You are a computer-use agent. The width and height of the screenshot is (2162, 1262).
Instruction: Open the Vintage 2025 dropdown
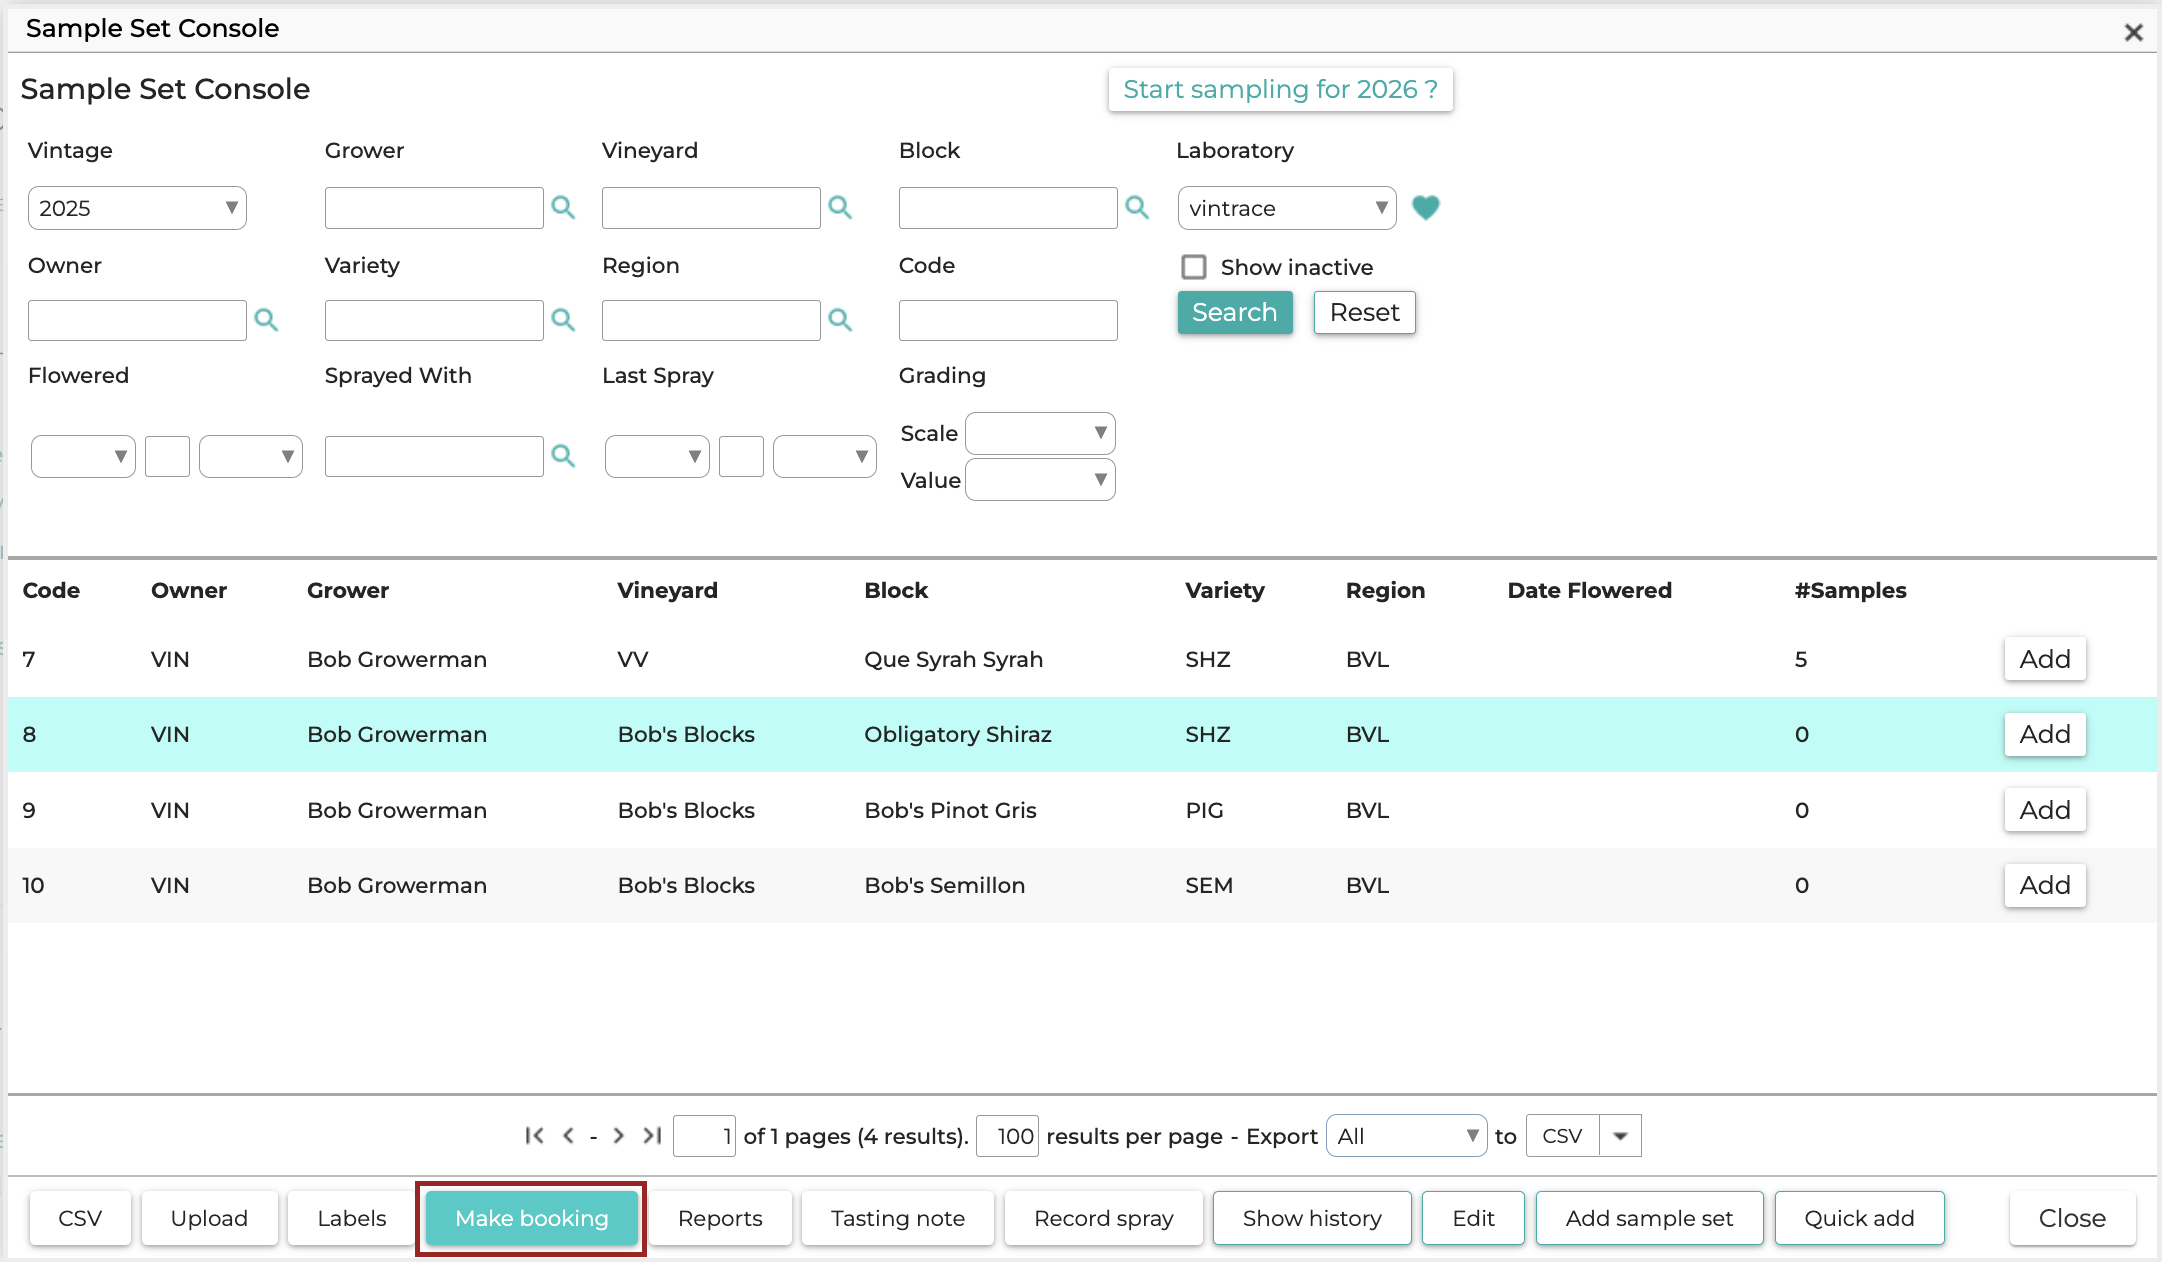137,208
